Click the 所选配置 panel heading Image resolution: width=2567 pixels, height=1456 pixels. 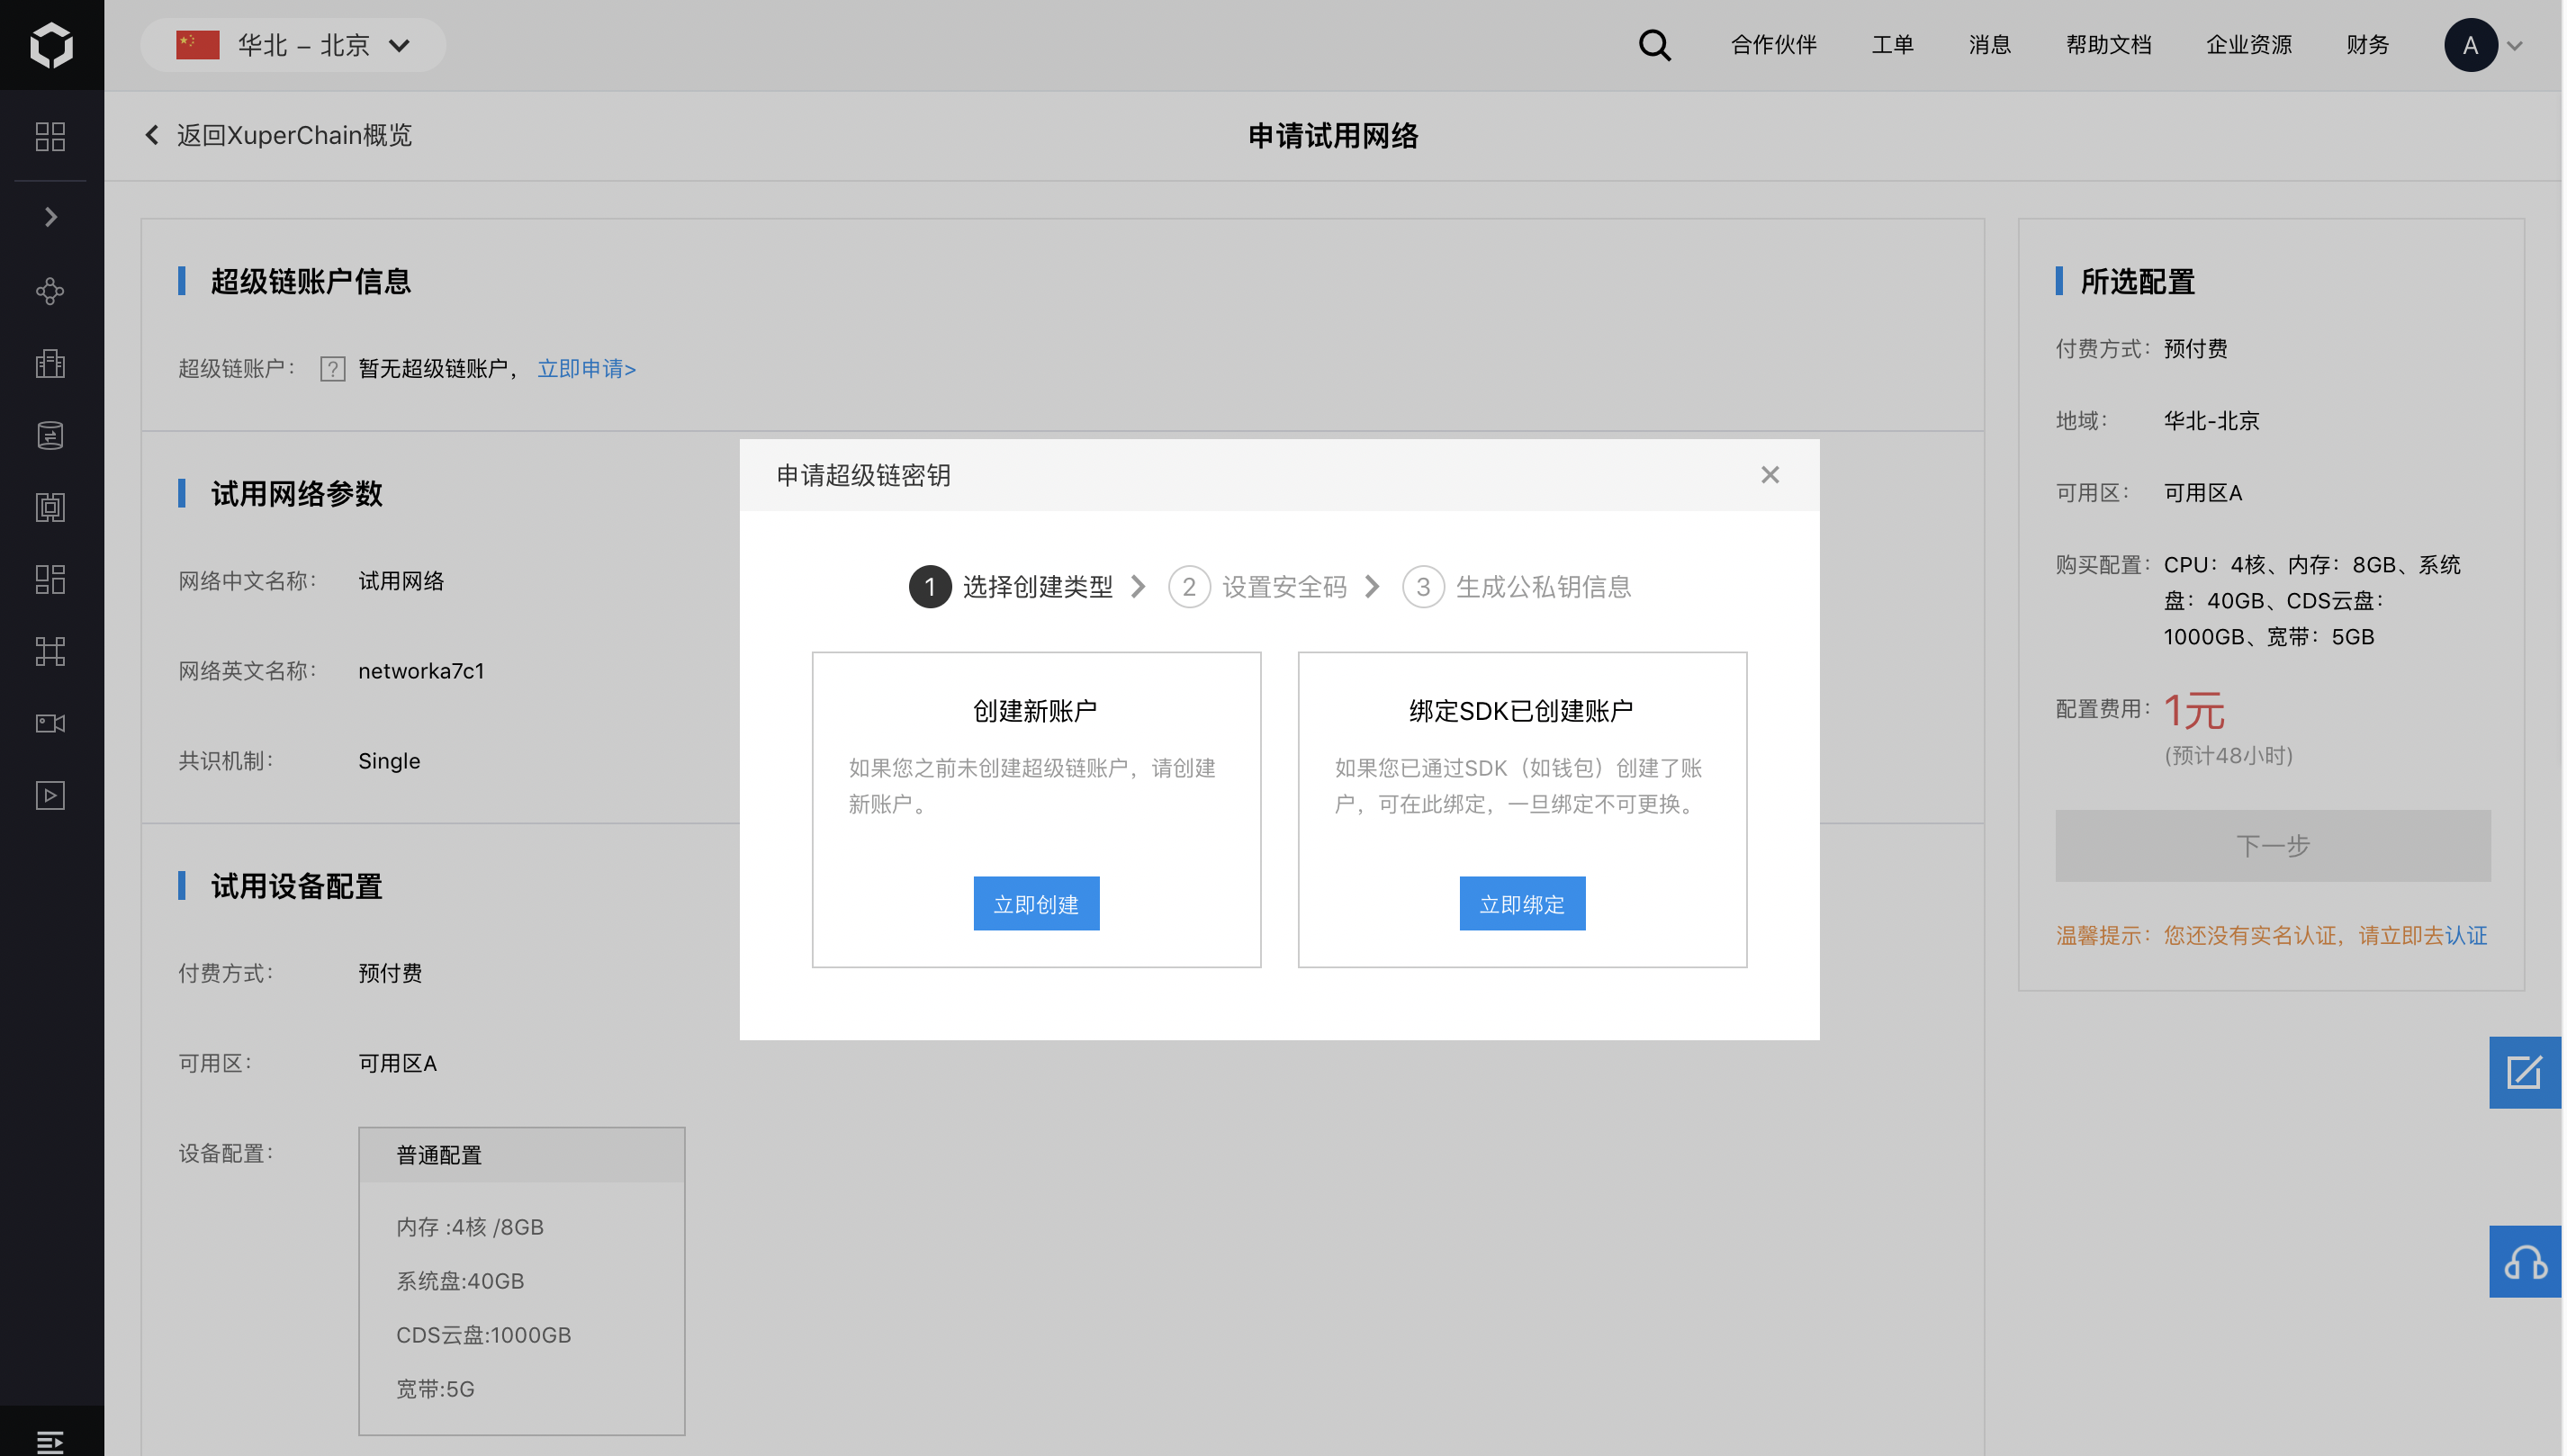[2137, 282]
